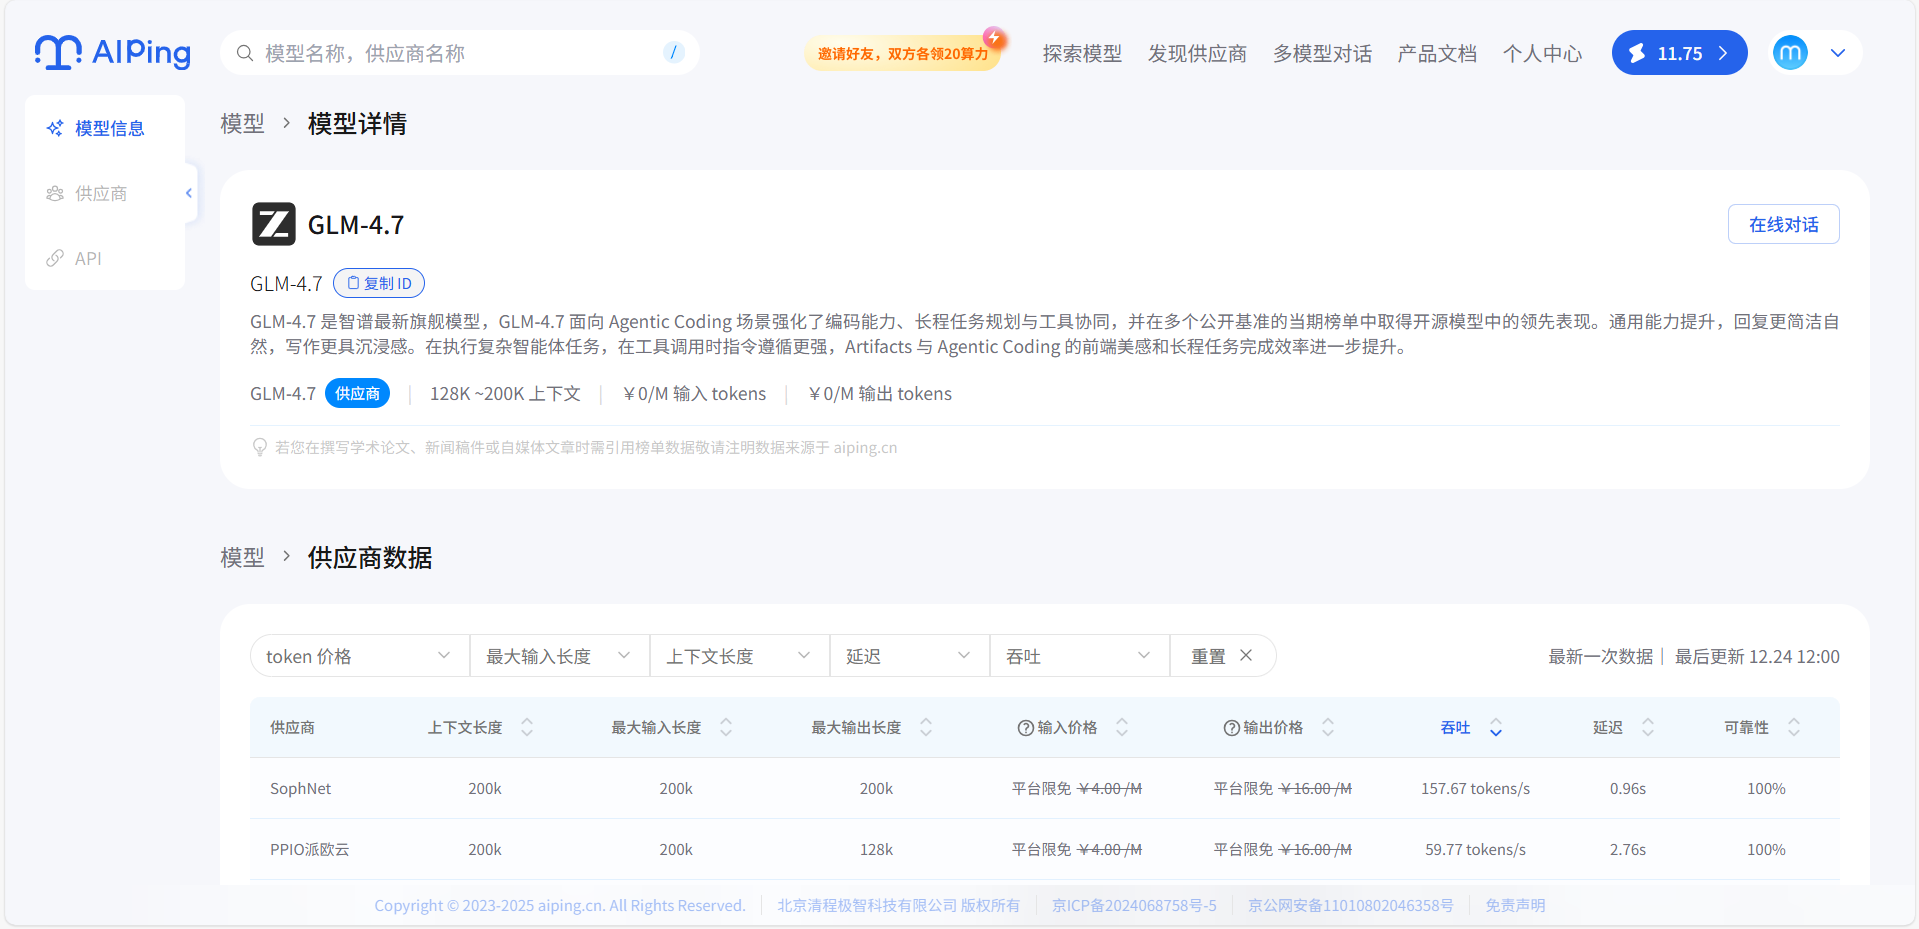Viewport: 1919px width, 929px height.
Task: Click the GLM-4.7 Z model logo
Action: pos(273,224)
